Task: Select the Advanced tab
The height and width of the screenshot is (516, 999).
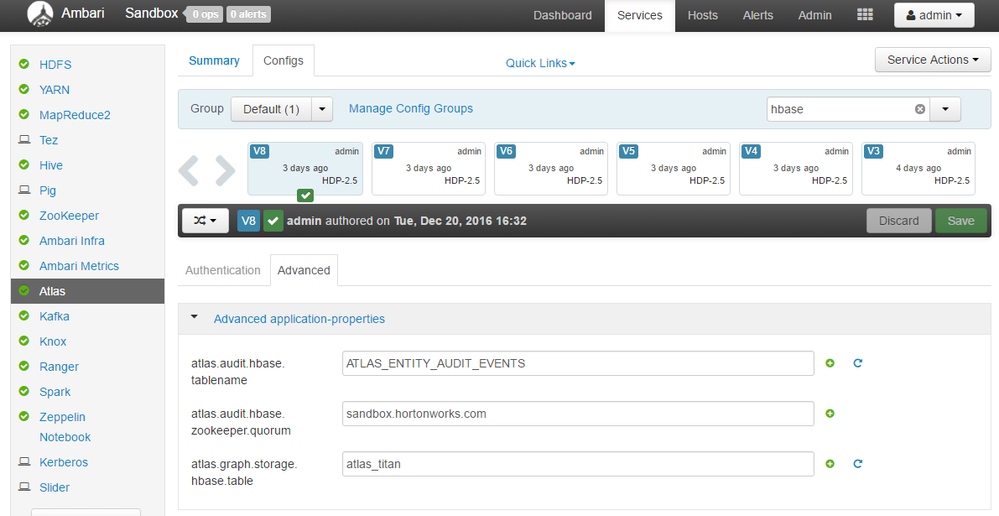Action: tap(304, 270)
